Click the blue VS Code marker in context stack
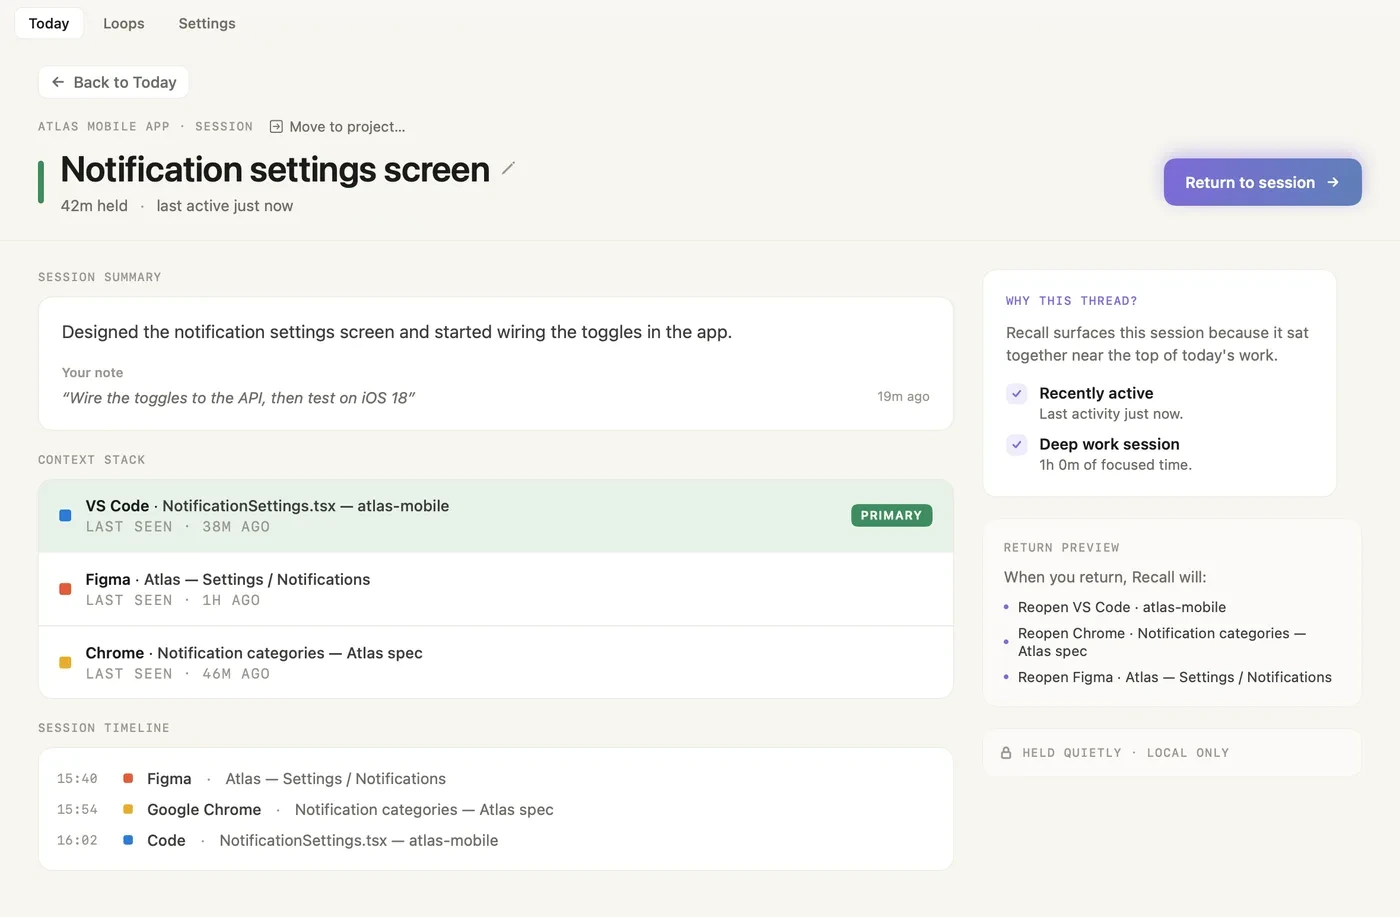Screen dimensions: 1400x917 click(65, 516)
